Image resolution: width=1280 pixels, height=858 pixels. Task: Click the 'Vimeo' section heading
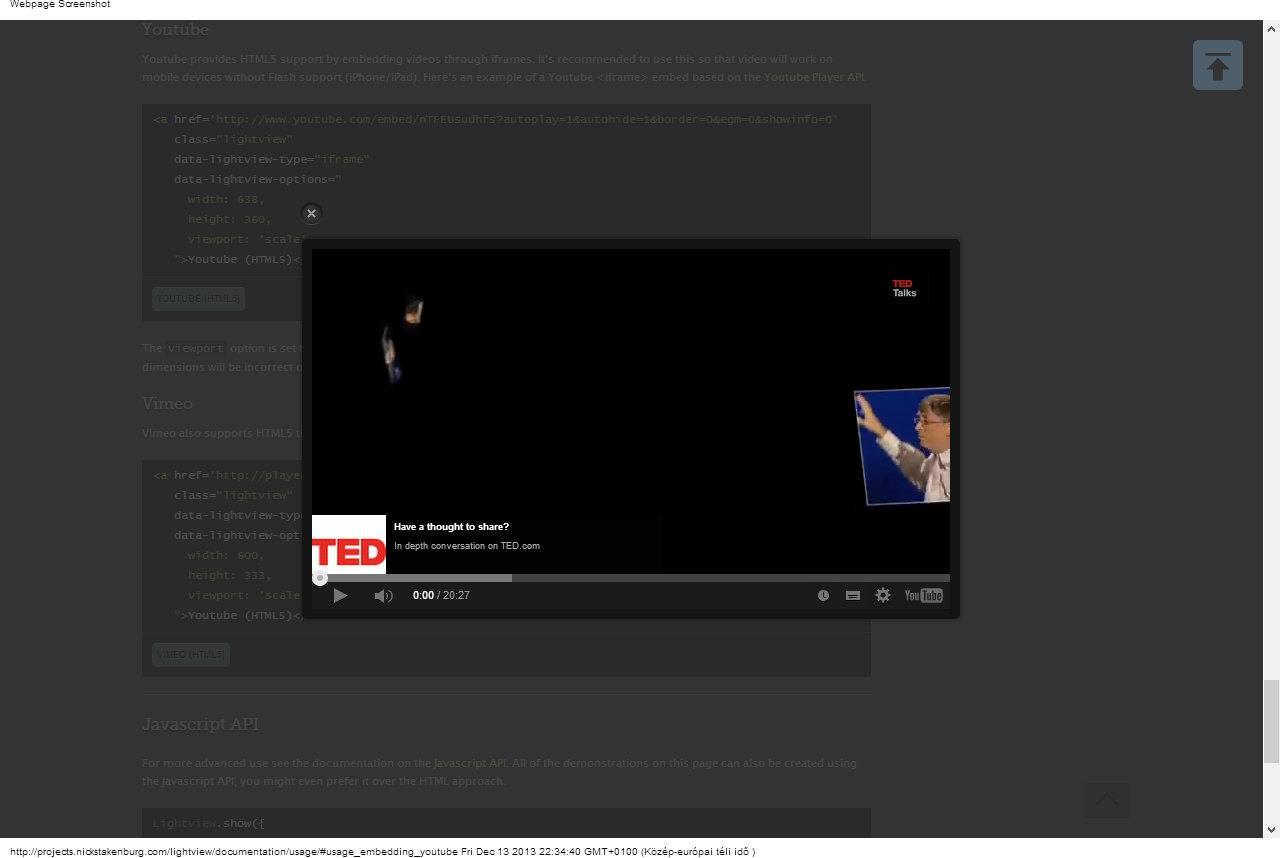167,403
